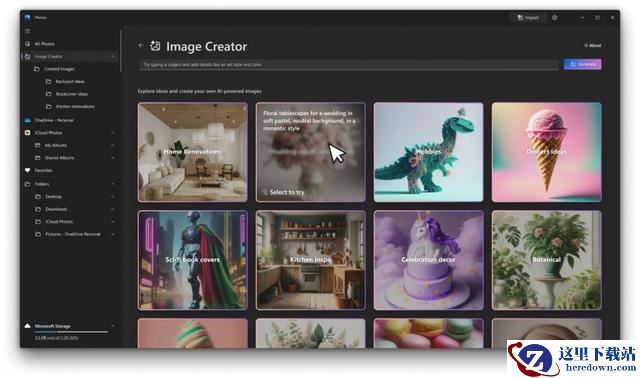
Task: Click the My Albums icon
Action: pyautogui.click(x=38, y=145)
